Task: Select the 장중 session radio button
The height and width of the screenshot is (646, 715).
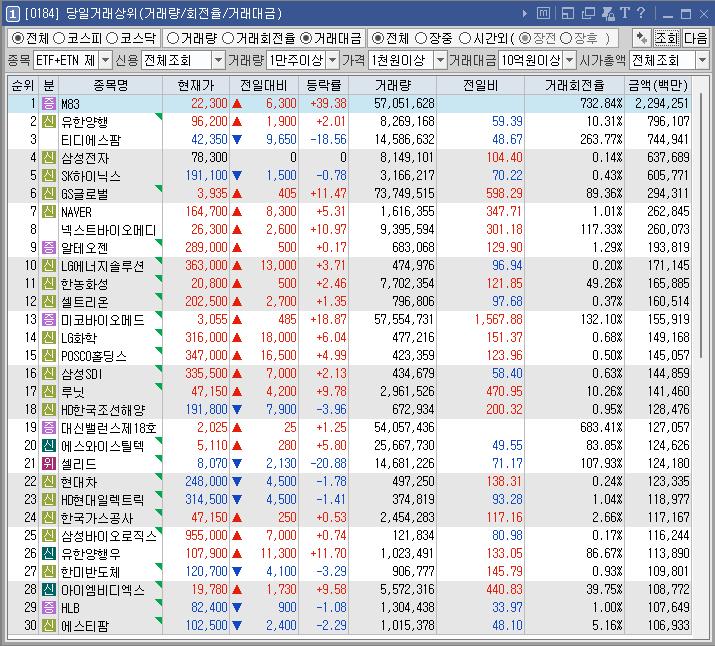Action: [x=421, y=38]
